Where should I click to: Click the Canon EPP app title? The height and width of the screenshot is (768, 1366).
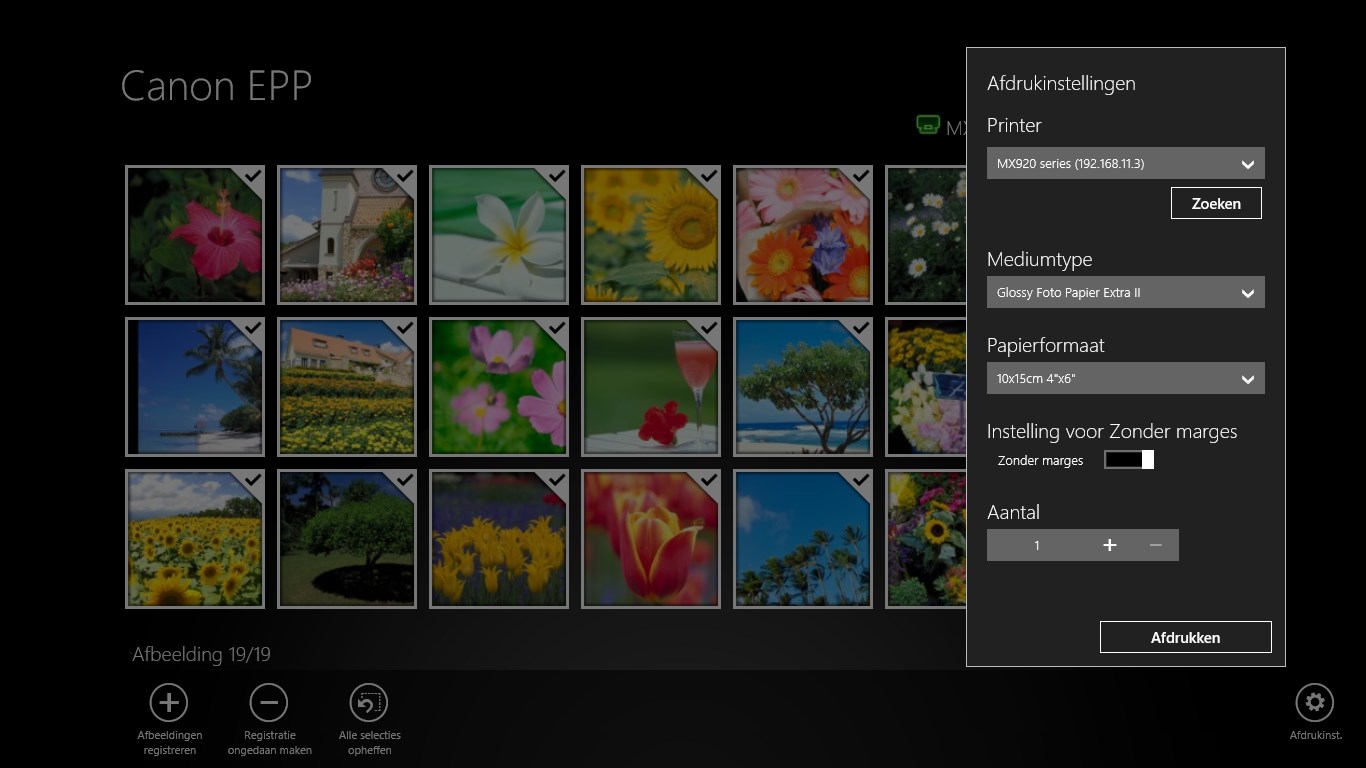coord(216,86)
